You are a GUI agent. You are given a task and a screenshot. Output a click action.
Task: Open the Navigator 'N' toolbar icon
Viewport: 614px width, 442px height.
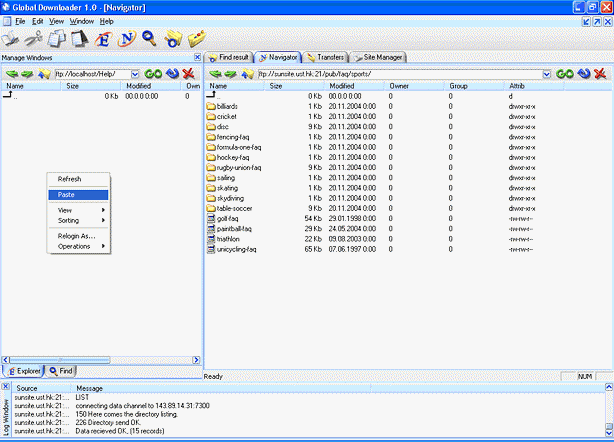(x=126, y=39)
